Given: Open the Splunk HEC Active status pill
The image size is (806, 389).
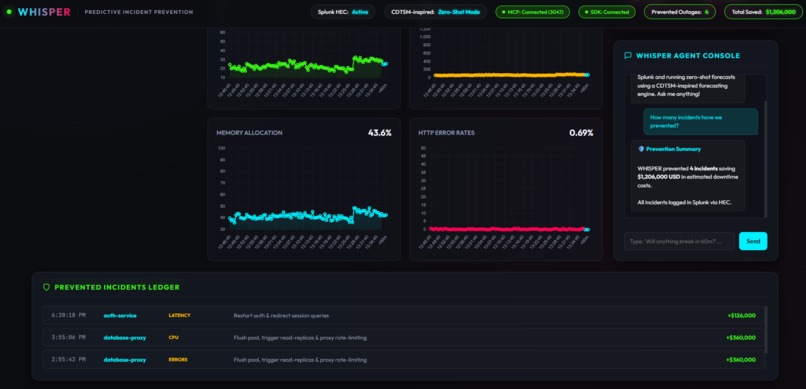Looking at the screenshot, I should click(x=343, y=12).
